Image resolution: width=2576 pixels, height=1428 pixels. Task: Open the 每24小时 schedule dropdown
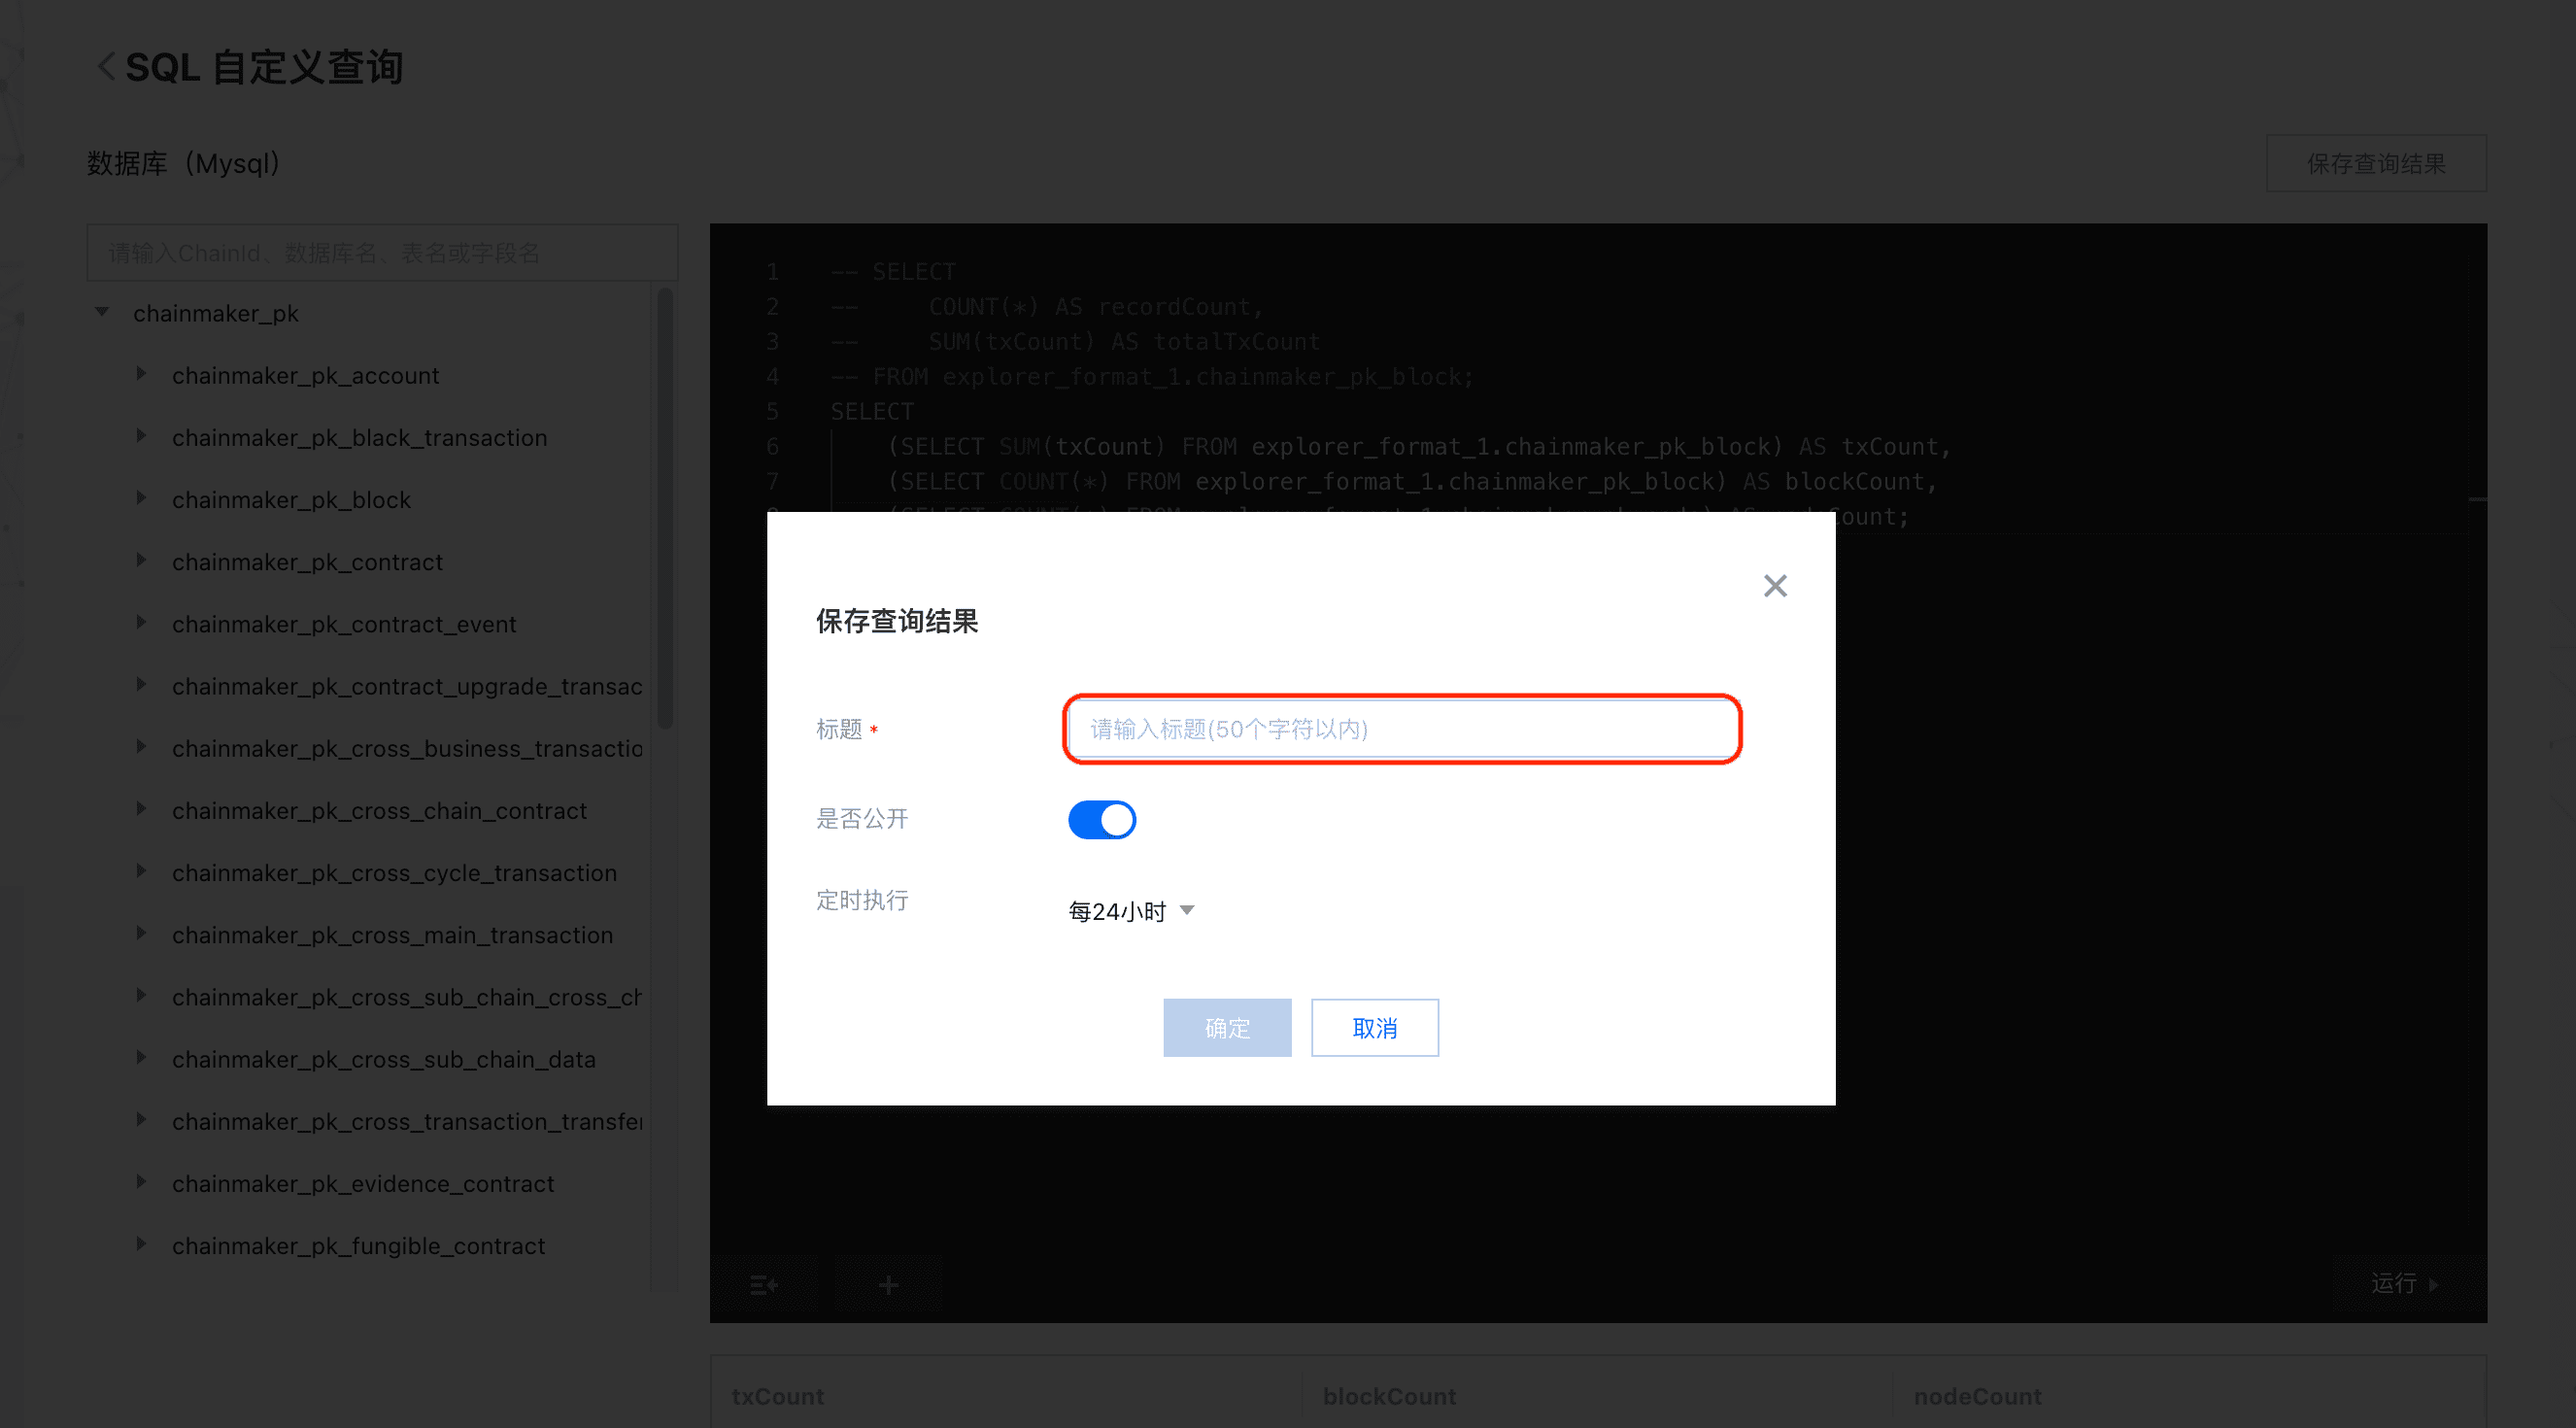[1131, 911]
